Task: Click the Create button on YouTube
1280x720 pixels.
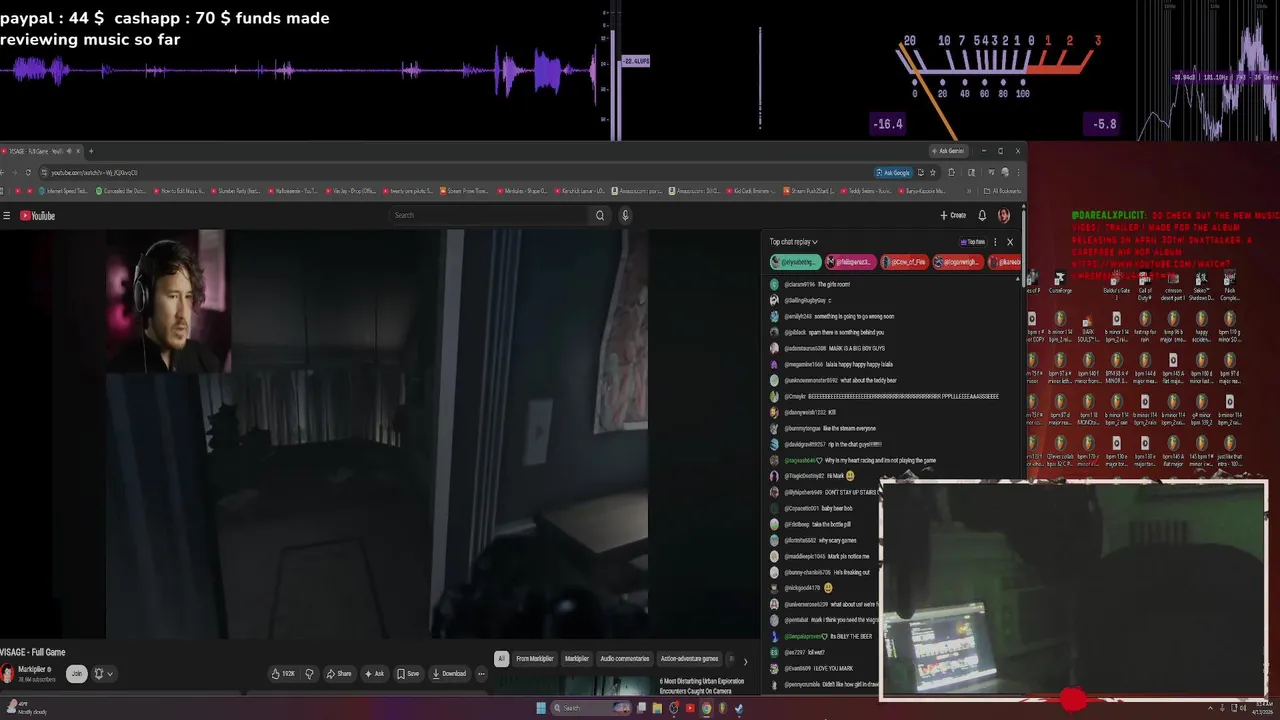Action: pyautogui.click(x=953, y=216)
